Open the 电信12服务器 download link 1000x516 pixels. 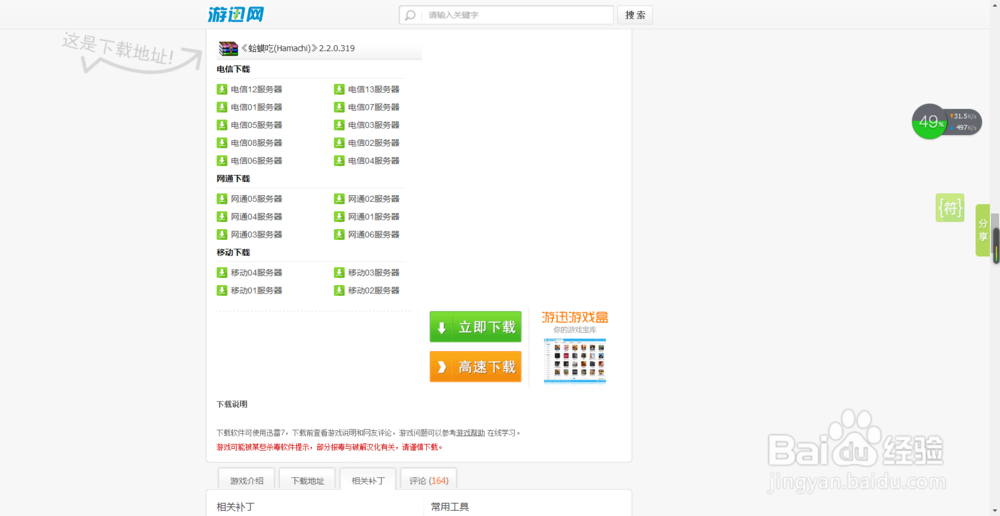(256, 89)
